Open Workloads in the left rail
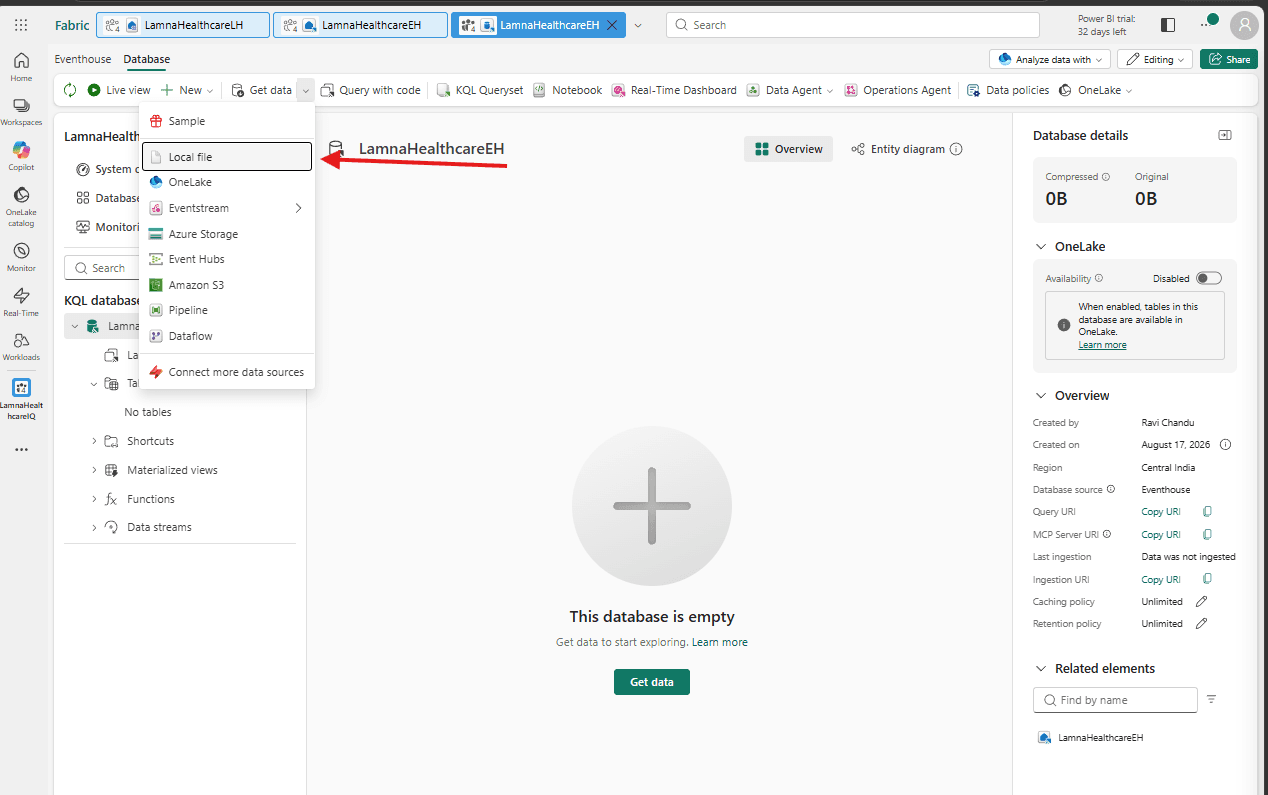1268x795 pixels. pyautogui.click(x=21, y=346)
